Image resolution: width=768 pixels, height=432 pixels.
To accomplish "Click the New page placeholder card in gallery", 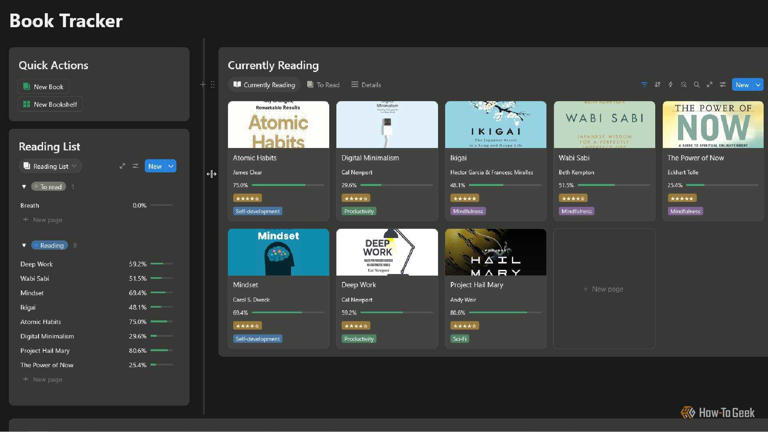I will 604,289.
